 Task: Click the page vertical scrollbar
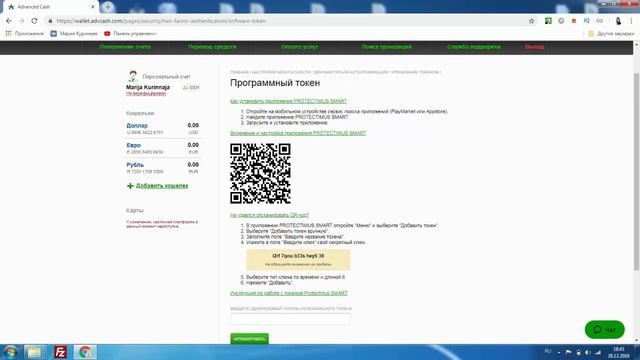(x=636, y=171)
